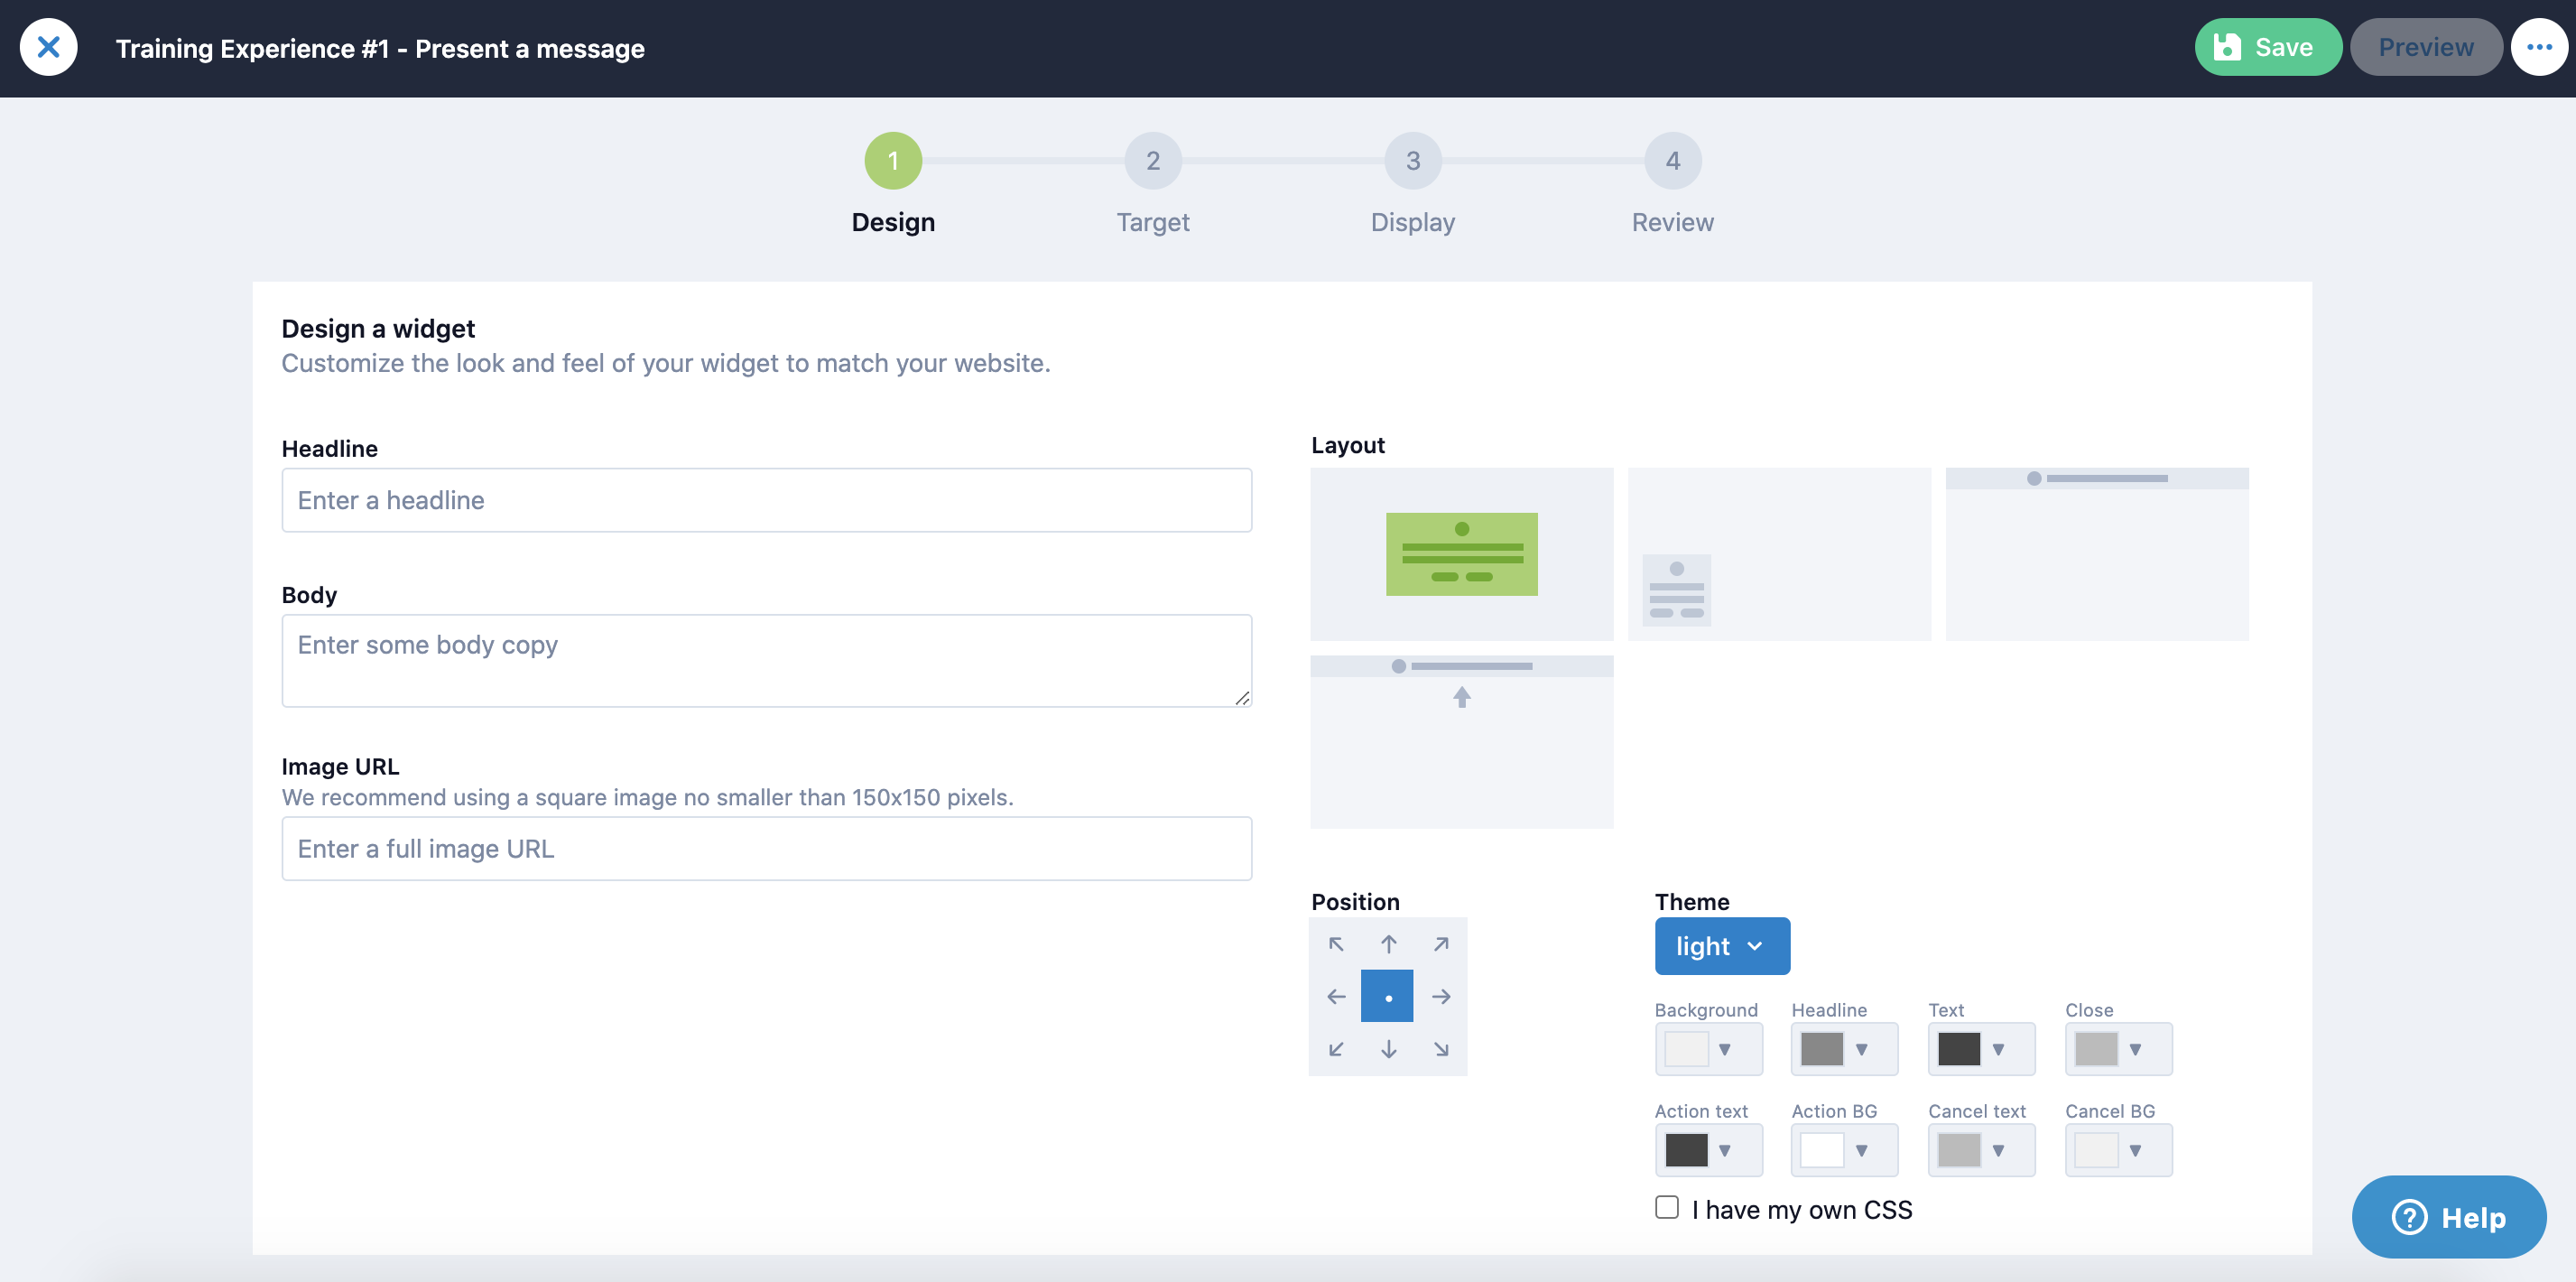2576x1282 pixels.
Task: Click the Text color swatch
Action: [x=1959, y=1049]
